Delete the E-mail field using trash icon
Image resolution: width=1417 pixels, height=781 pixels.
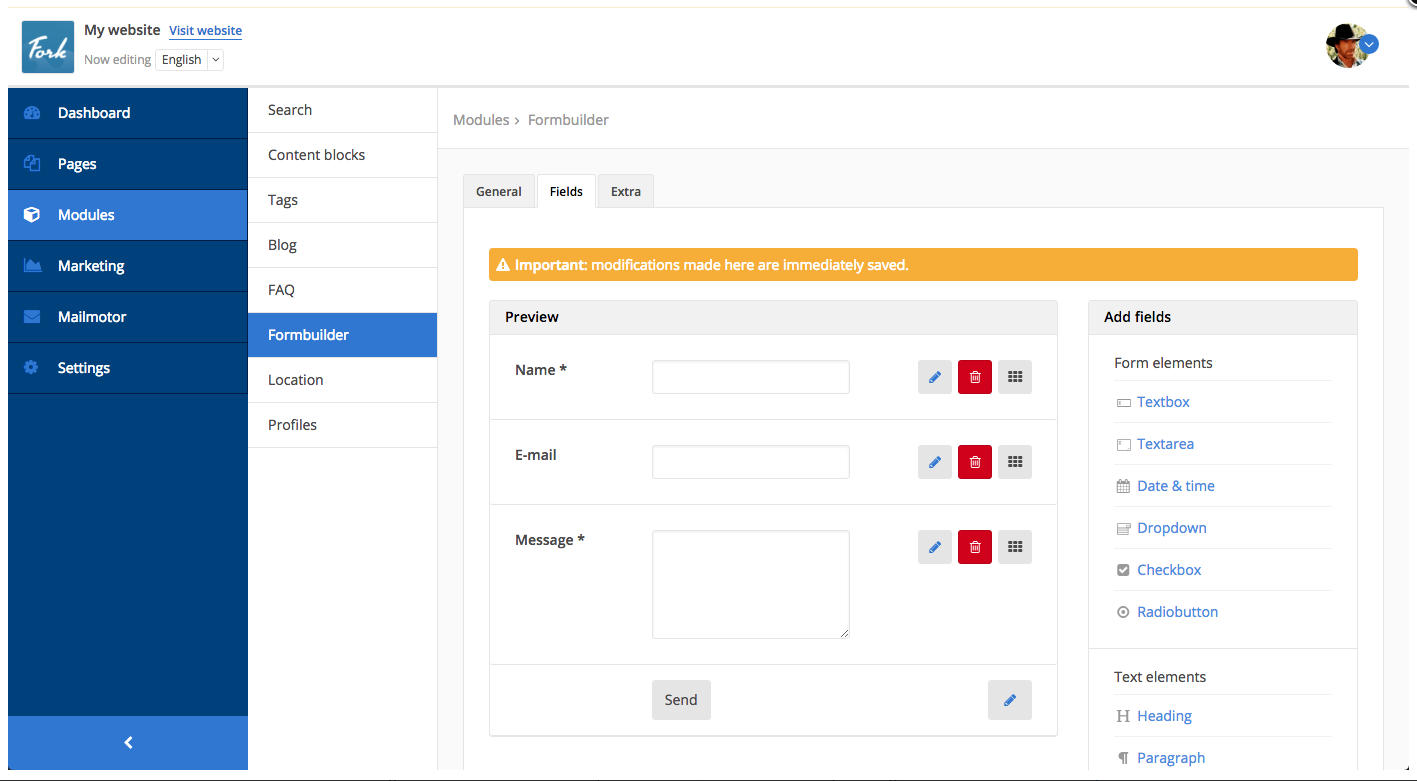[975, 462]
